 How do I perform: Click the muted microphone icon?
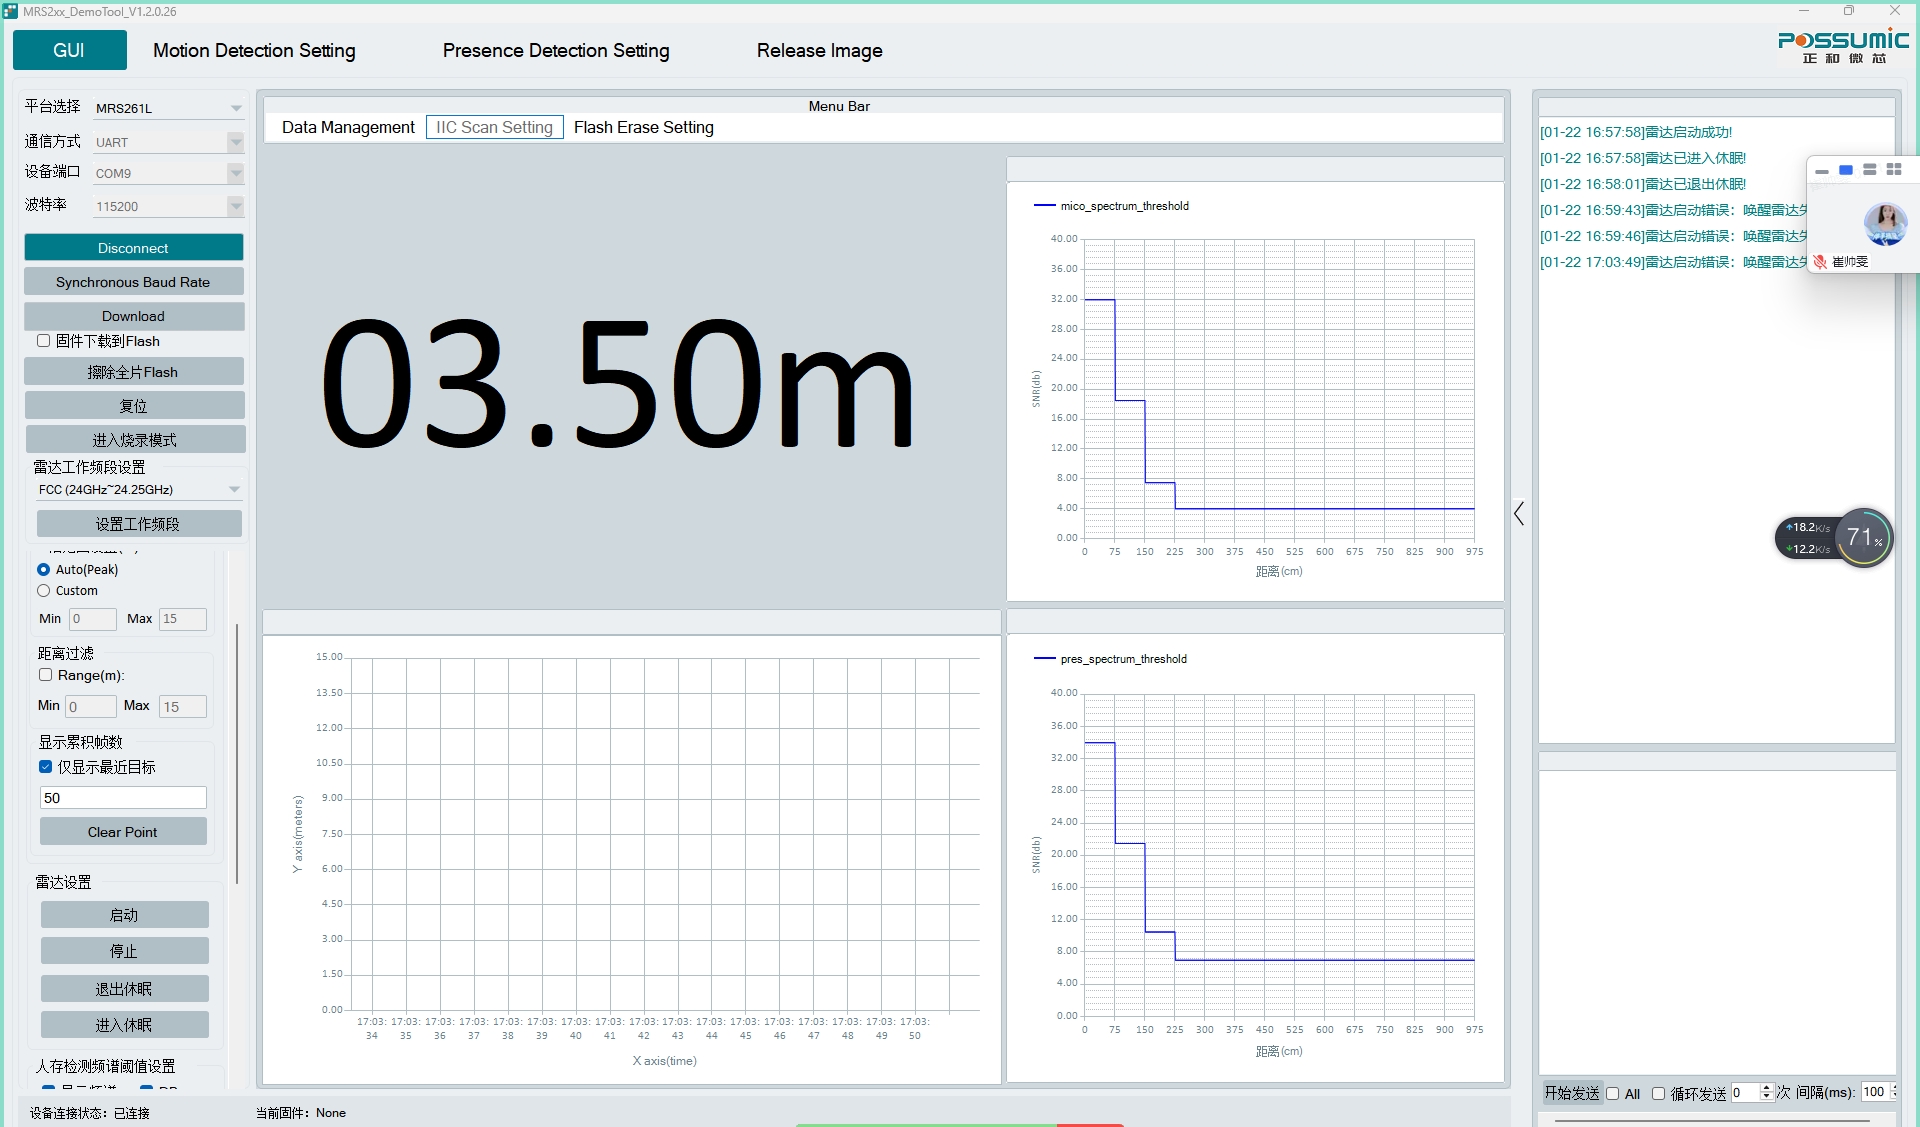(1820, 262)
